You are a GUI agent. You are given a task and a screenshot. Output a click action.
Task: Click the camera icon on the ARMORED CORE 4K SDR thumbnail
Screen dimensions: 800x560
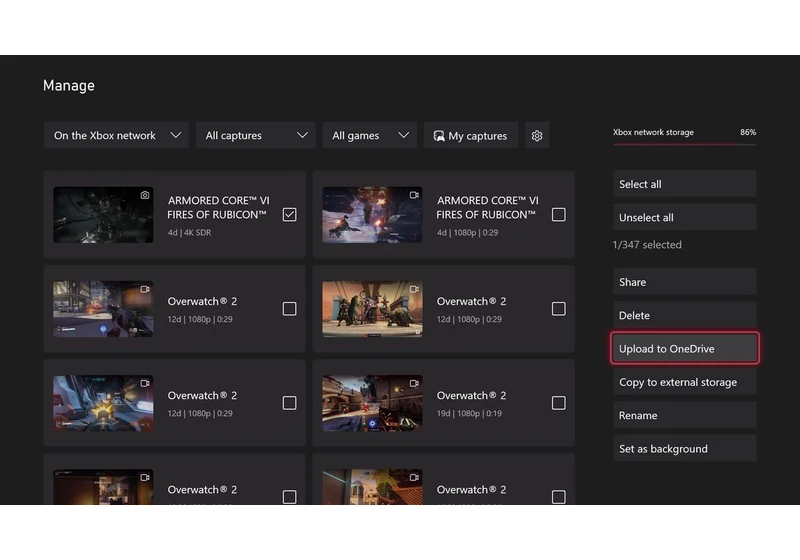(145, 195)
